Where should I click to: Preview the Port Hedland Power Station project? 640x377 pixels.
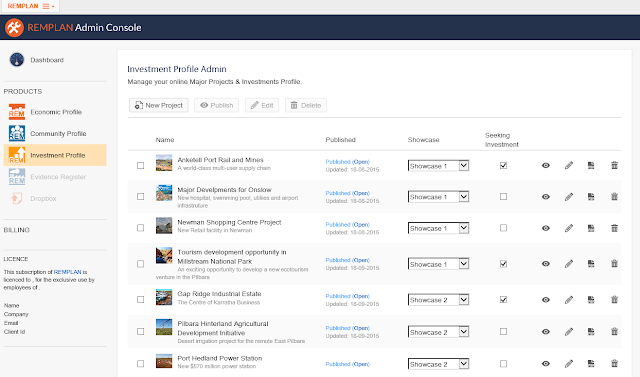pos(546,364)
